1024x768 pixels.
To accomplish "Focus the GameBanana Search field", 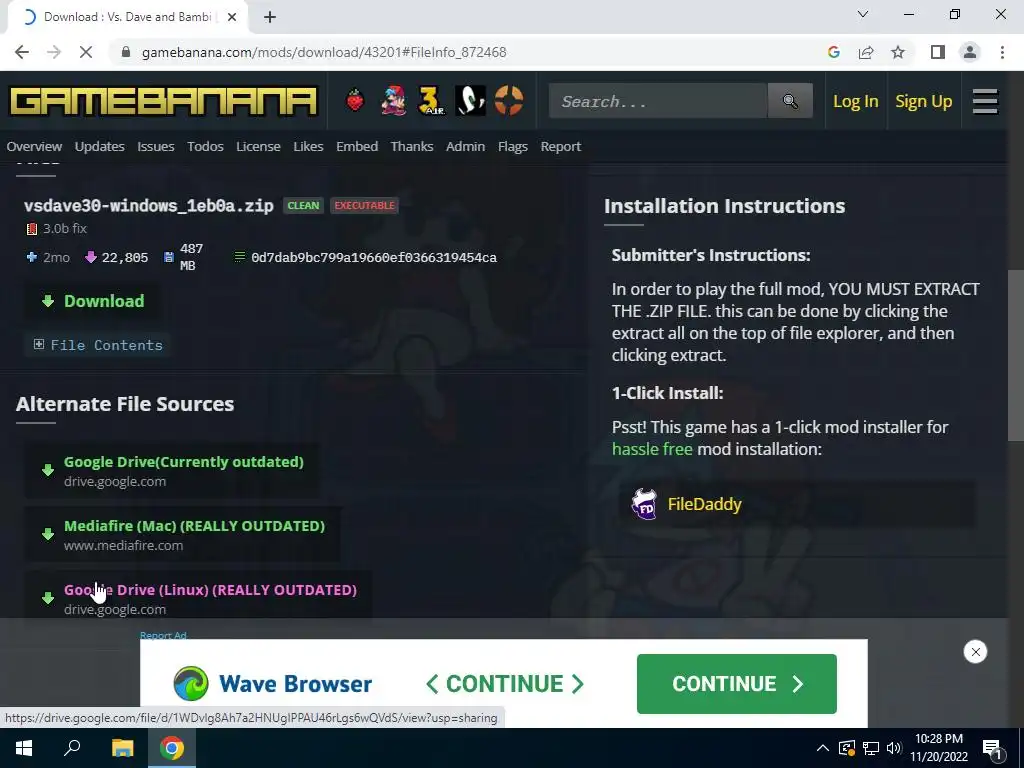I will pyautogui.click(x=658, y=101).
